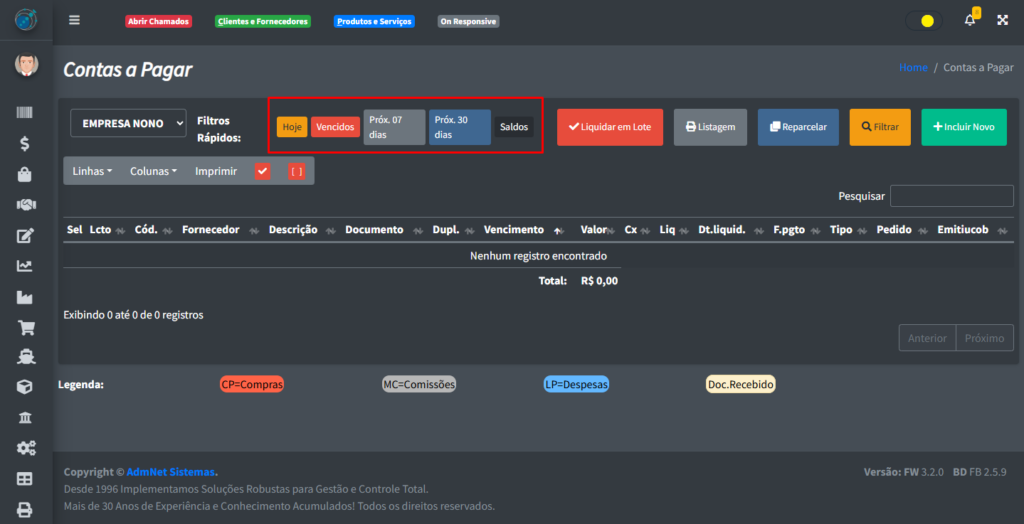Open the gears settings sidebar icon
The image size is (1024, 524).
(x=25, y=448)
